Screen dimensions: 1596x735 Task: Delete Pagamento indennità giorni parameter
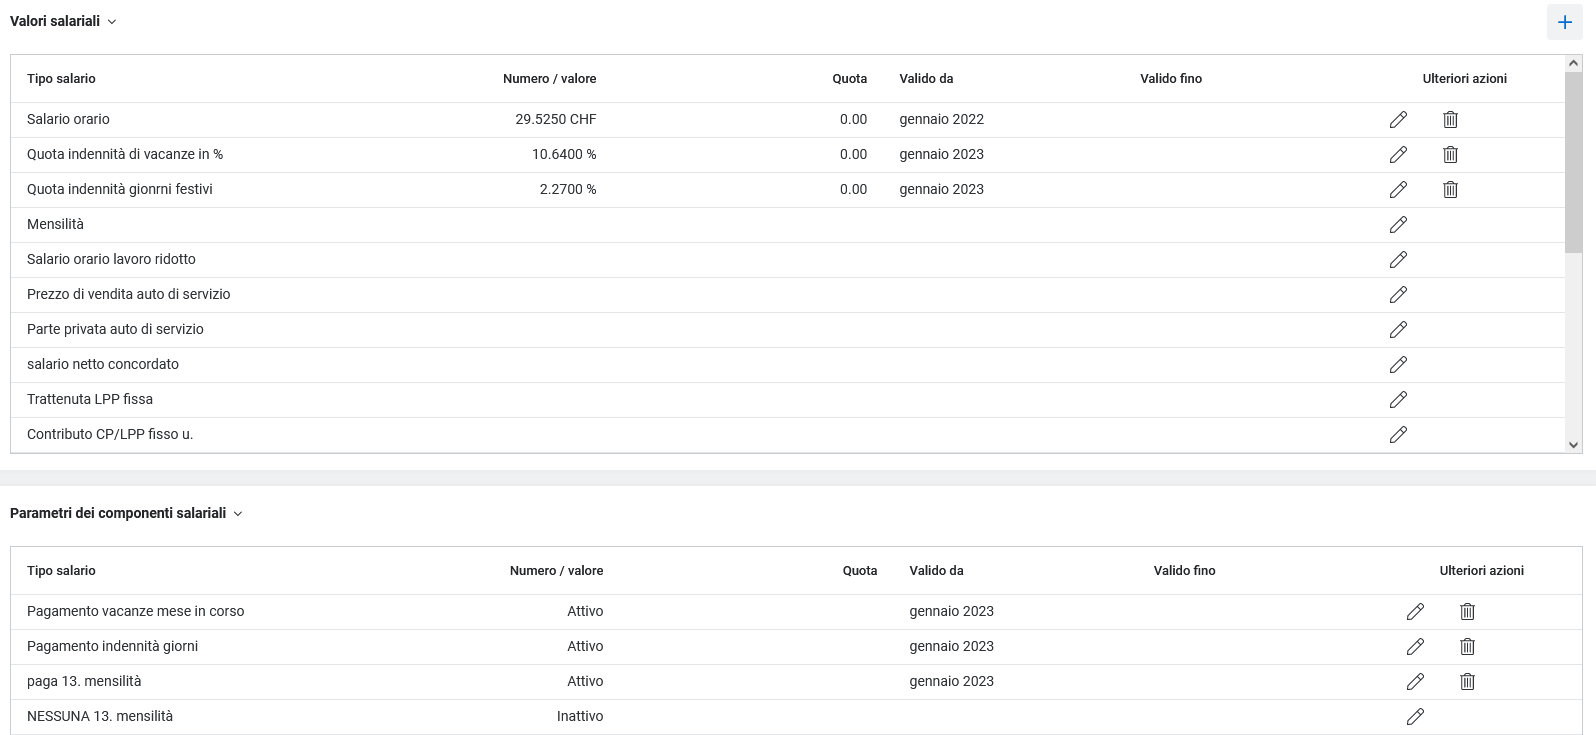1467,647
